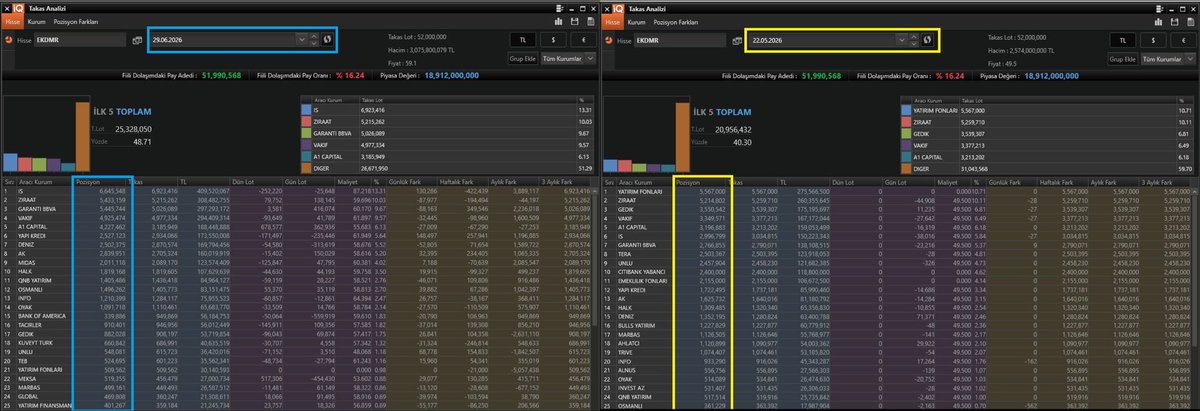Click the Hisse input field EKDMR in the 29.06.2026 window
The width and height of the screenshot is (1200, 411).
click(80, 40)
